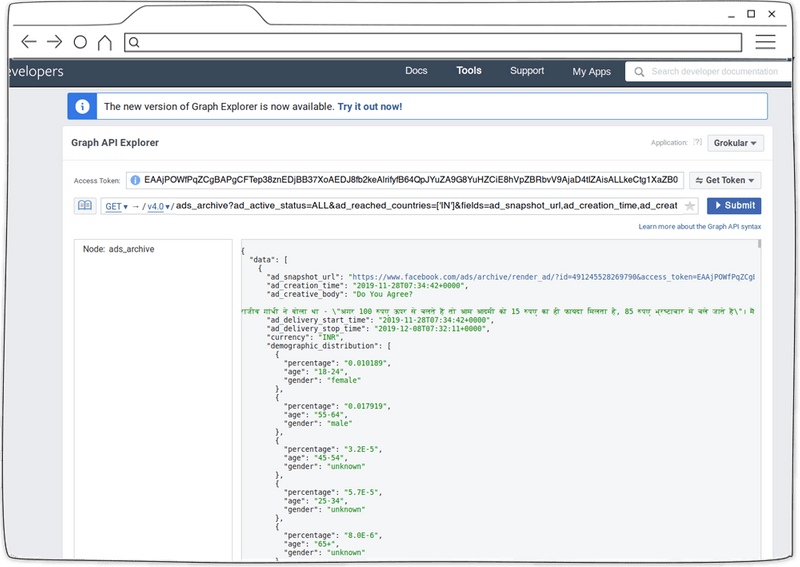The image size is (800, 567).
Task: Change the v4.0 API version dropdown
Action: coord(158,207)
